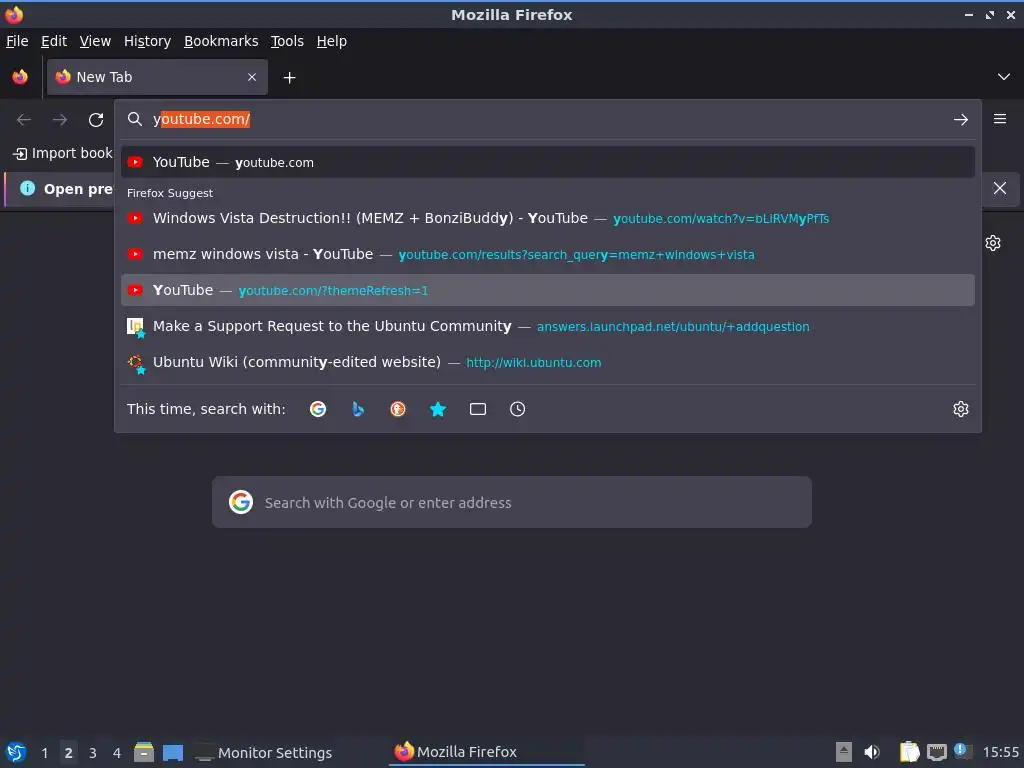
Task: Click the Google logo in page search box
Action: [241, 502]
